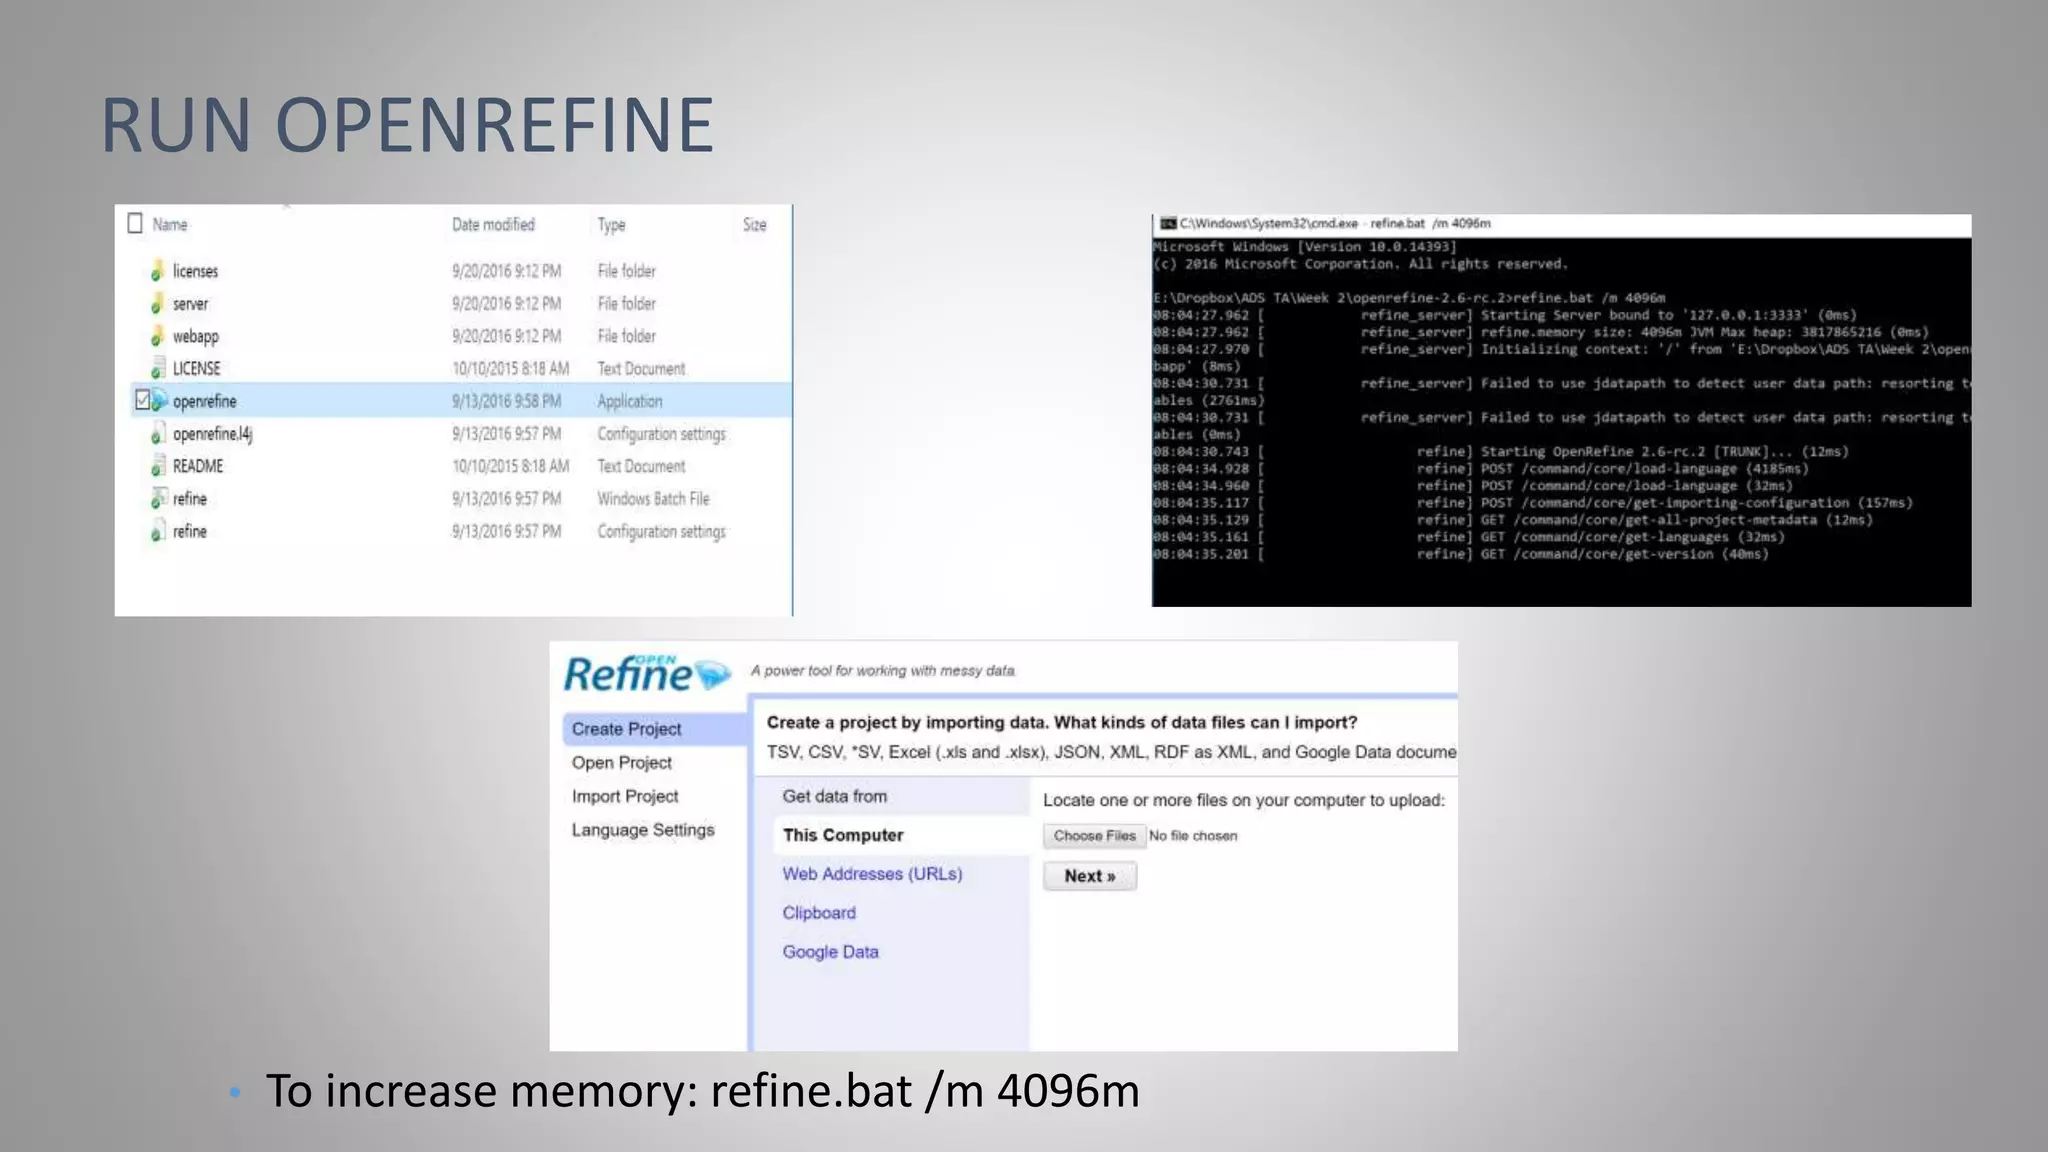The image size is (2048, 1152).
Task: Click 'Application' type cell
Action: point(630,402)
